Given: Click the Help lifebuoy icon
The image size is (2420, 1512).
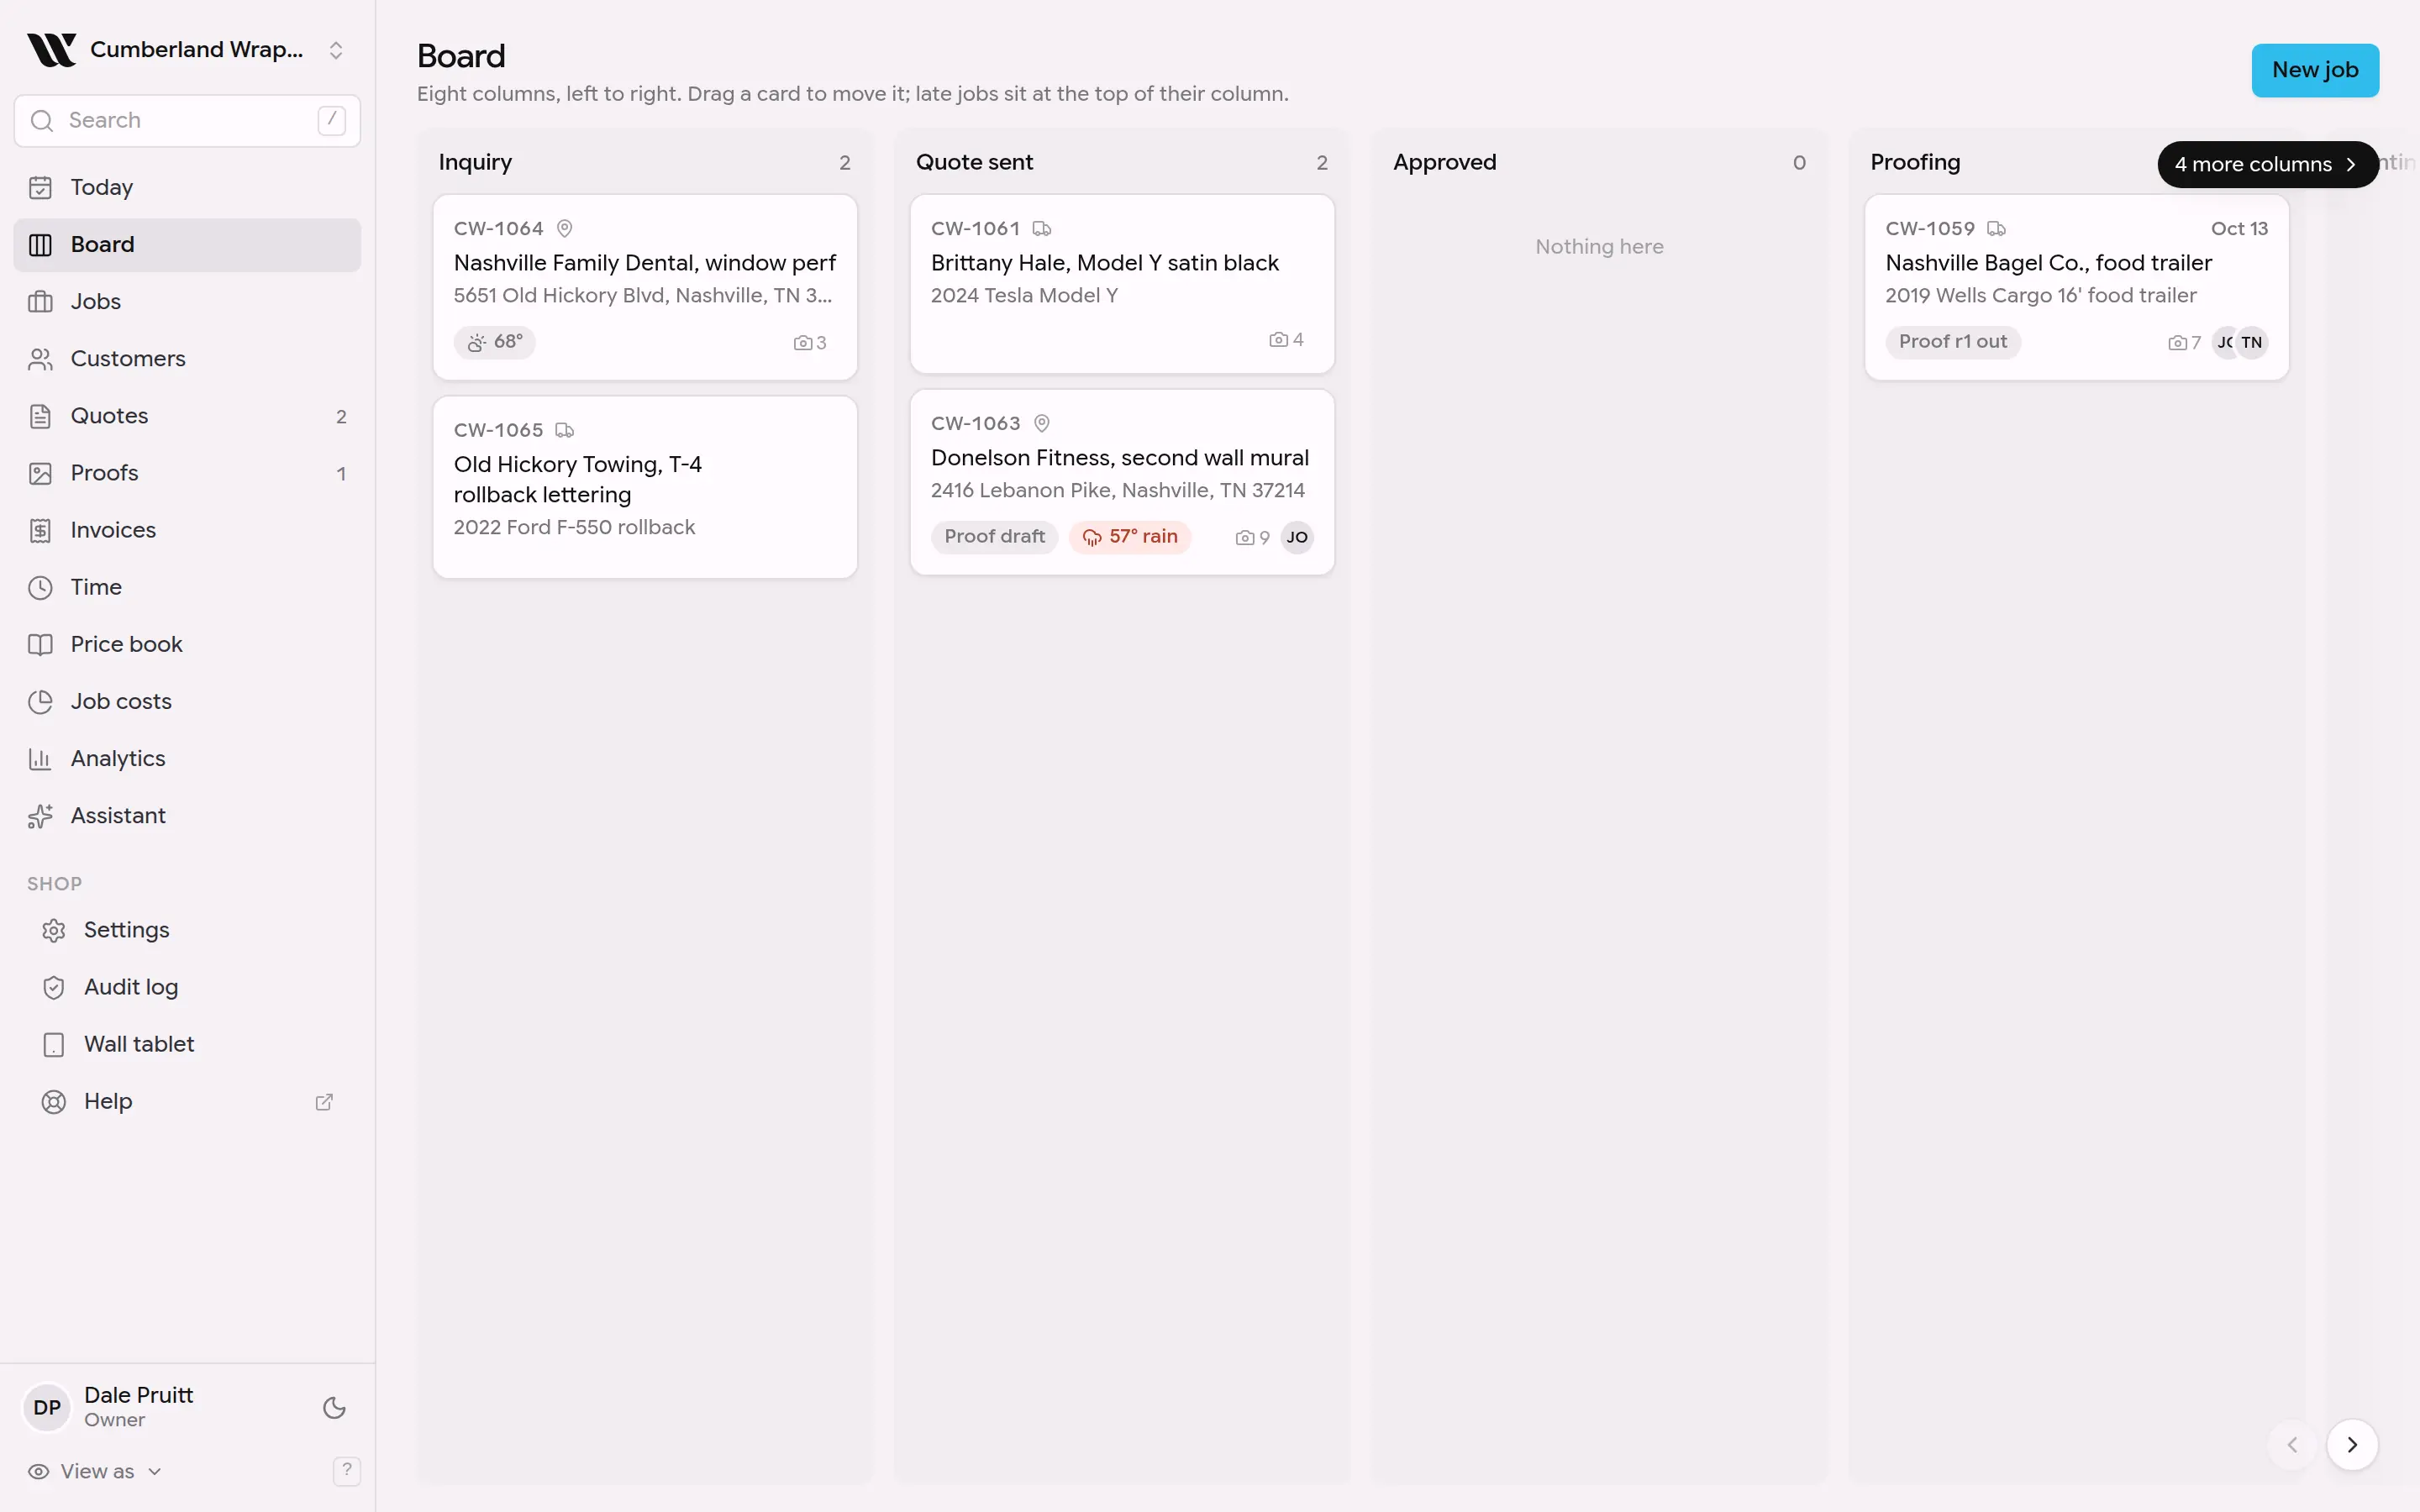Looking at the screenshot, I should [x=54, y=1101].
